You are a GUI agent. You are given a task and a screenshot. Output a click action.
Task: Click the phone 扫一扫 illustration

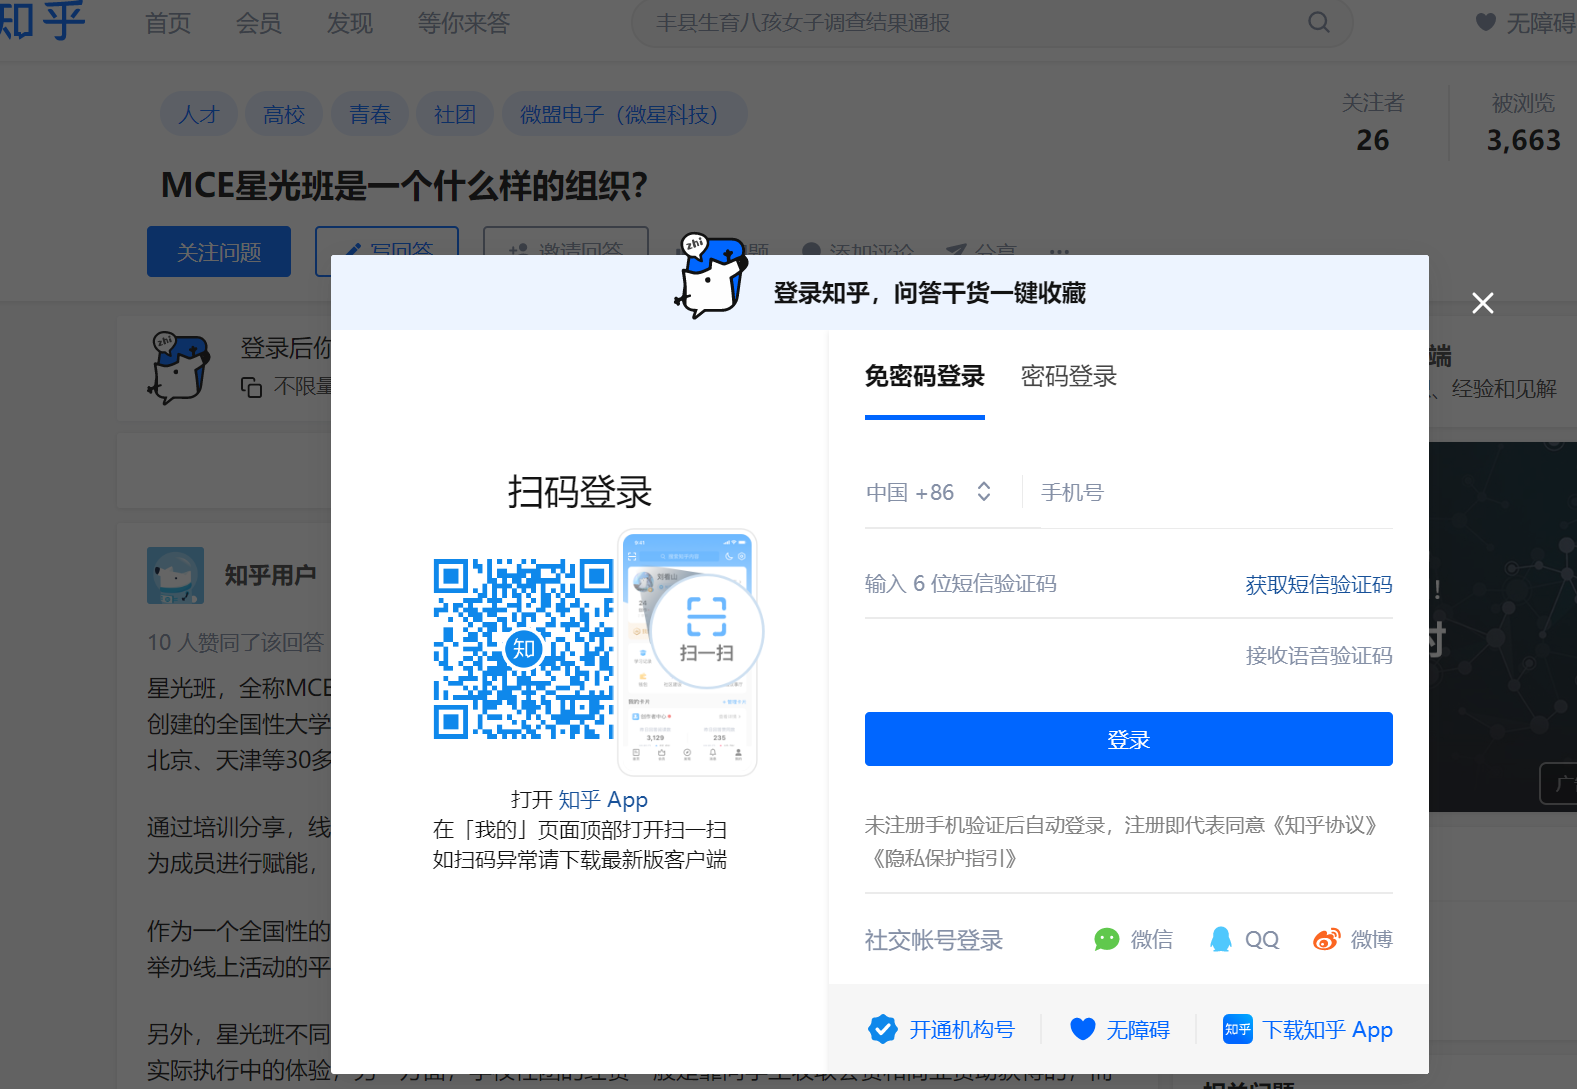coord(688,653)
